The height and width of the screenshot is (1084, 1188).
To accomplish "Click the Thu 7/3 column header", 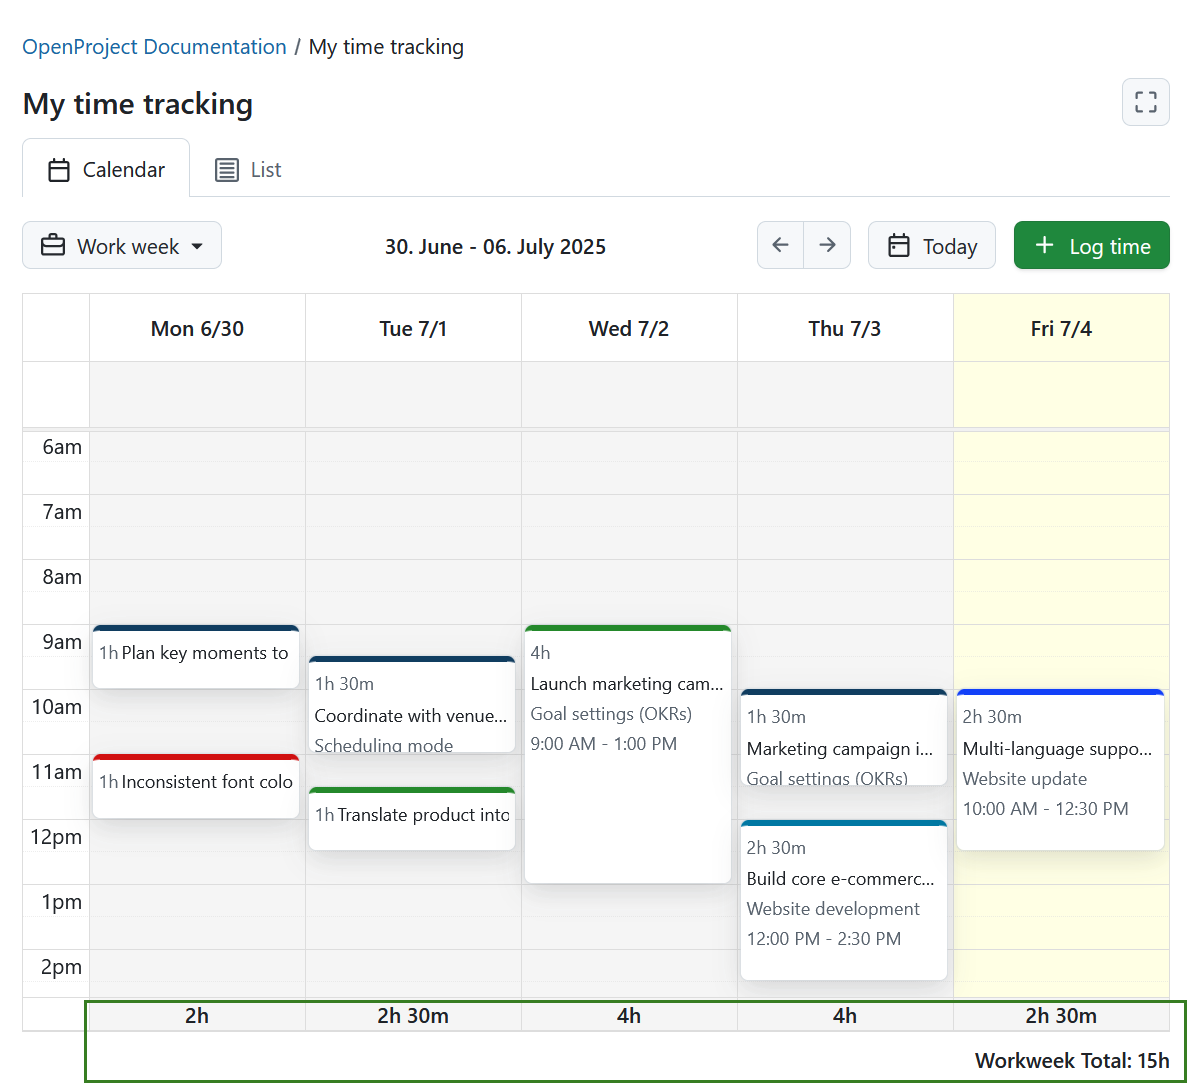I will (844, 327).
